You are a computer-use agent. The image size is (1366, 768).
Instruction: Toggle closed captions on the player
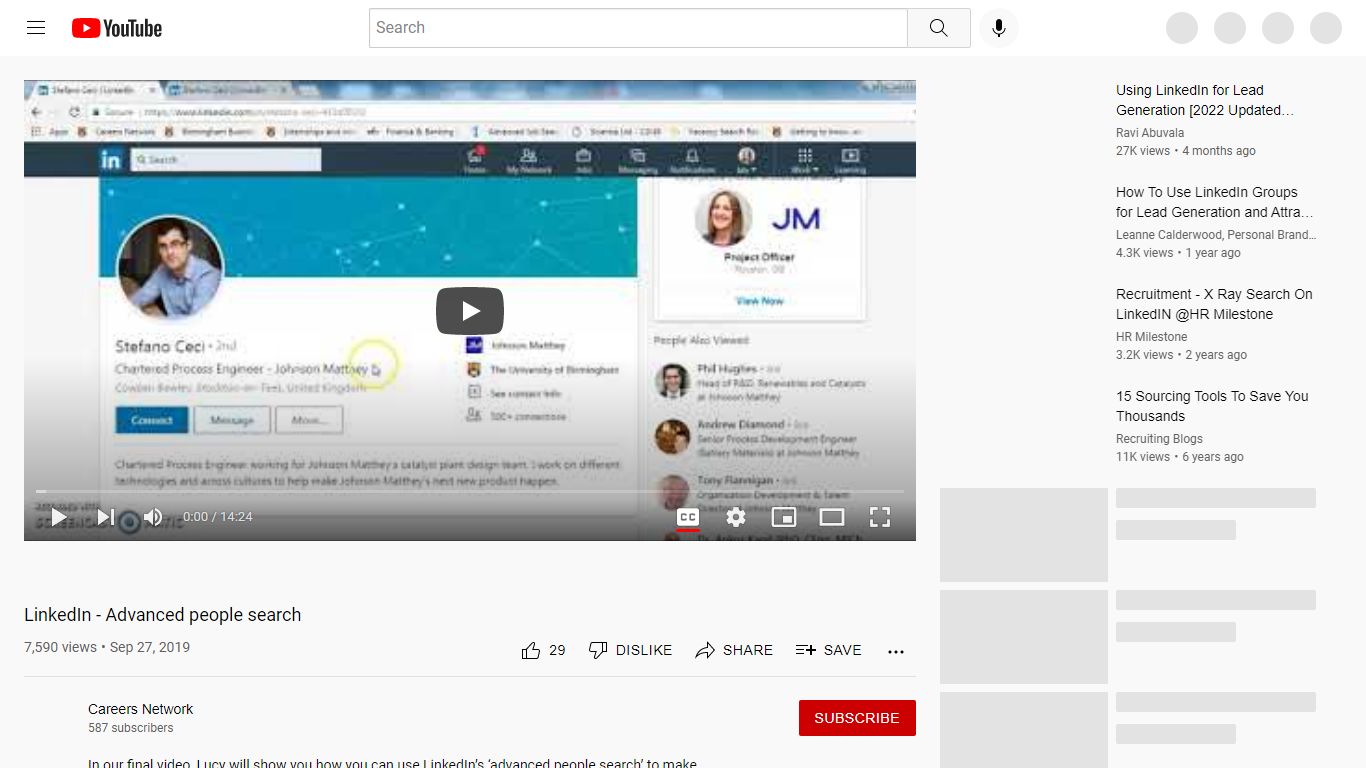tap(688, 517)
